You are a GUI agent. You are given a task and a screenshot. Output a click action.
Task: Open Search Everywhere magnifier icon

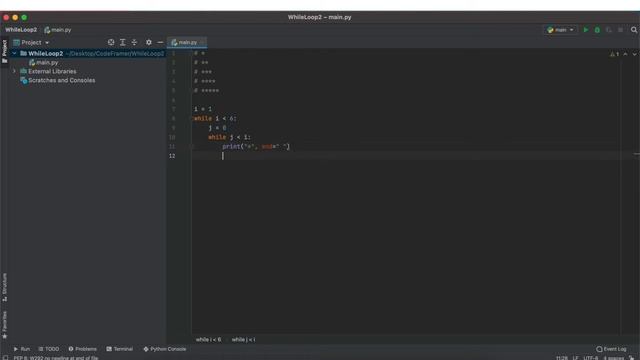point(634,30)
